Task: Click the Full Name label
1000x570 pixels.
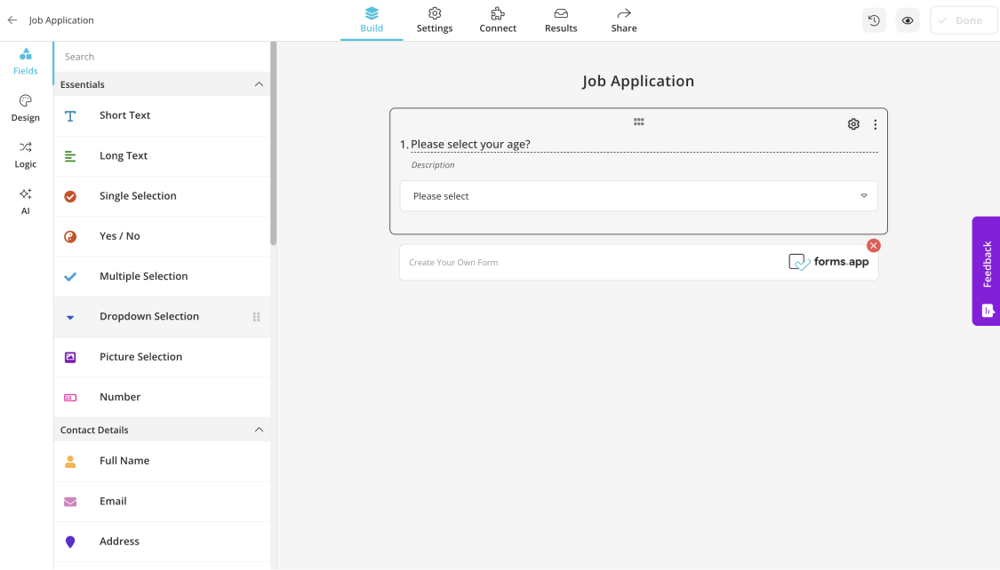Action: 124,460
